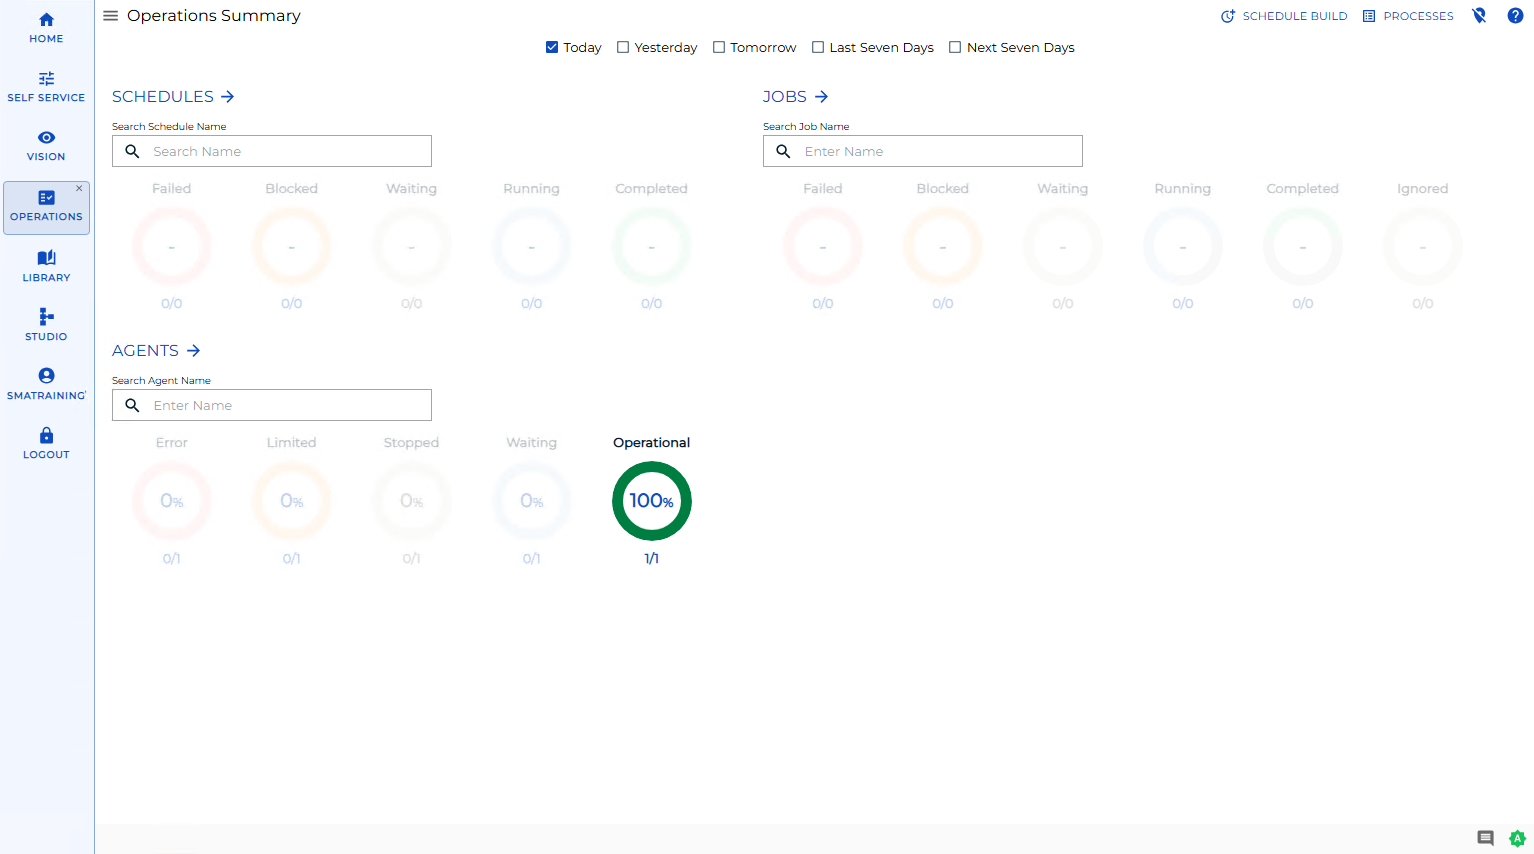Select Schedules Waiting gauge
Image resolution: width=1534 pixels, height=854 pixels.
pos(412,247)
